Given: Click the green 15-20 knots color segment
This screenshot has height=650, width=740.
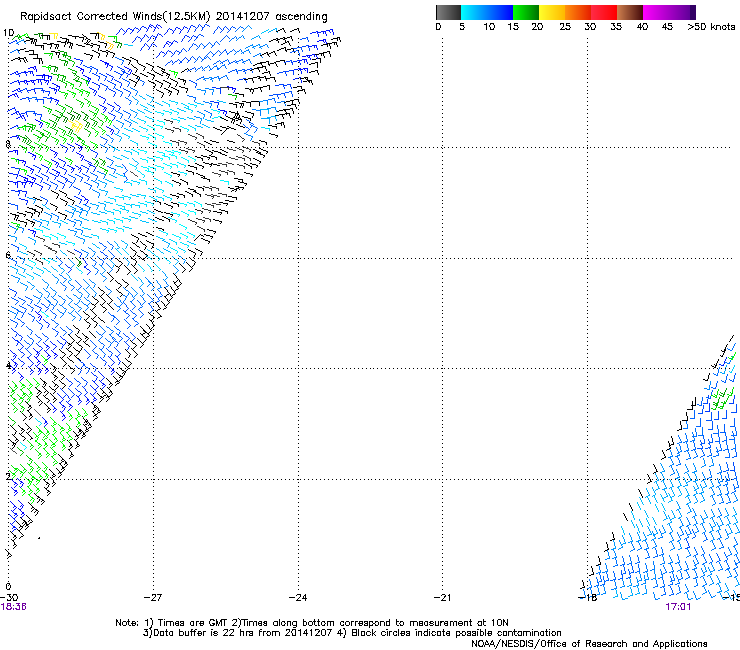Looking at the screenshot, I should (x=526, y=12).
